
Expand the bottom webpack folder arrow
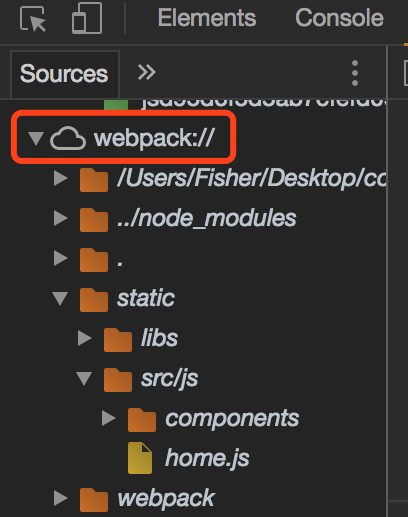60,498
